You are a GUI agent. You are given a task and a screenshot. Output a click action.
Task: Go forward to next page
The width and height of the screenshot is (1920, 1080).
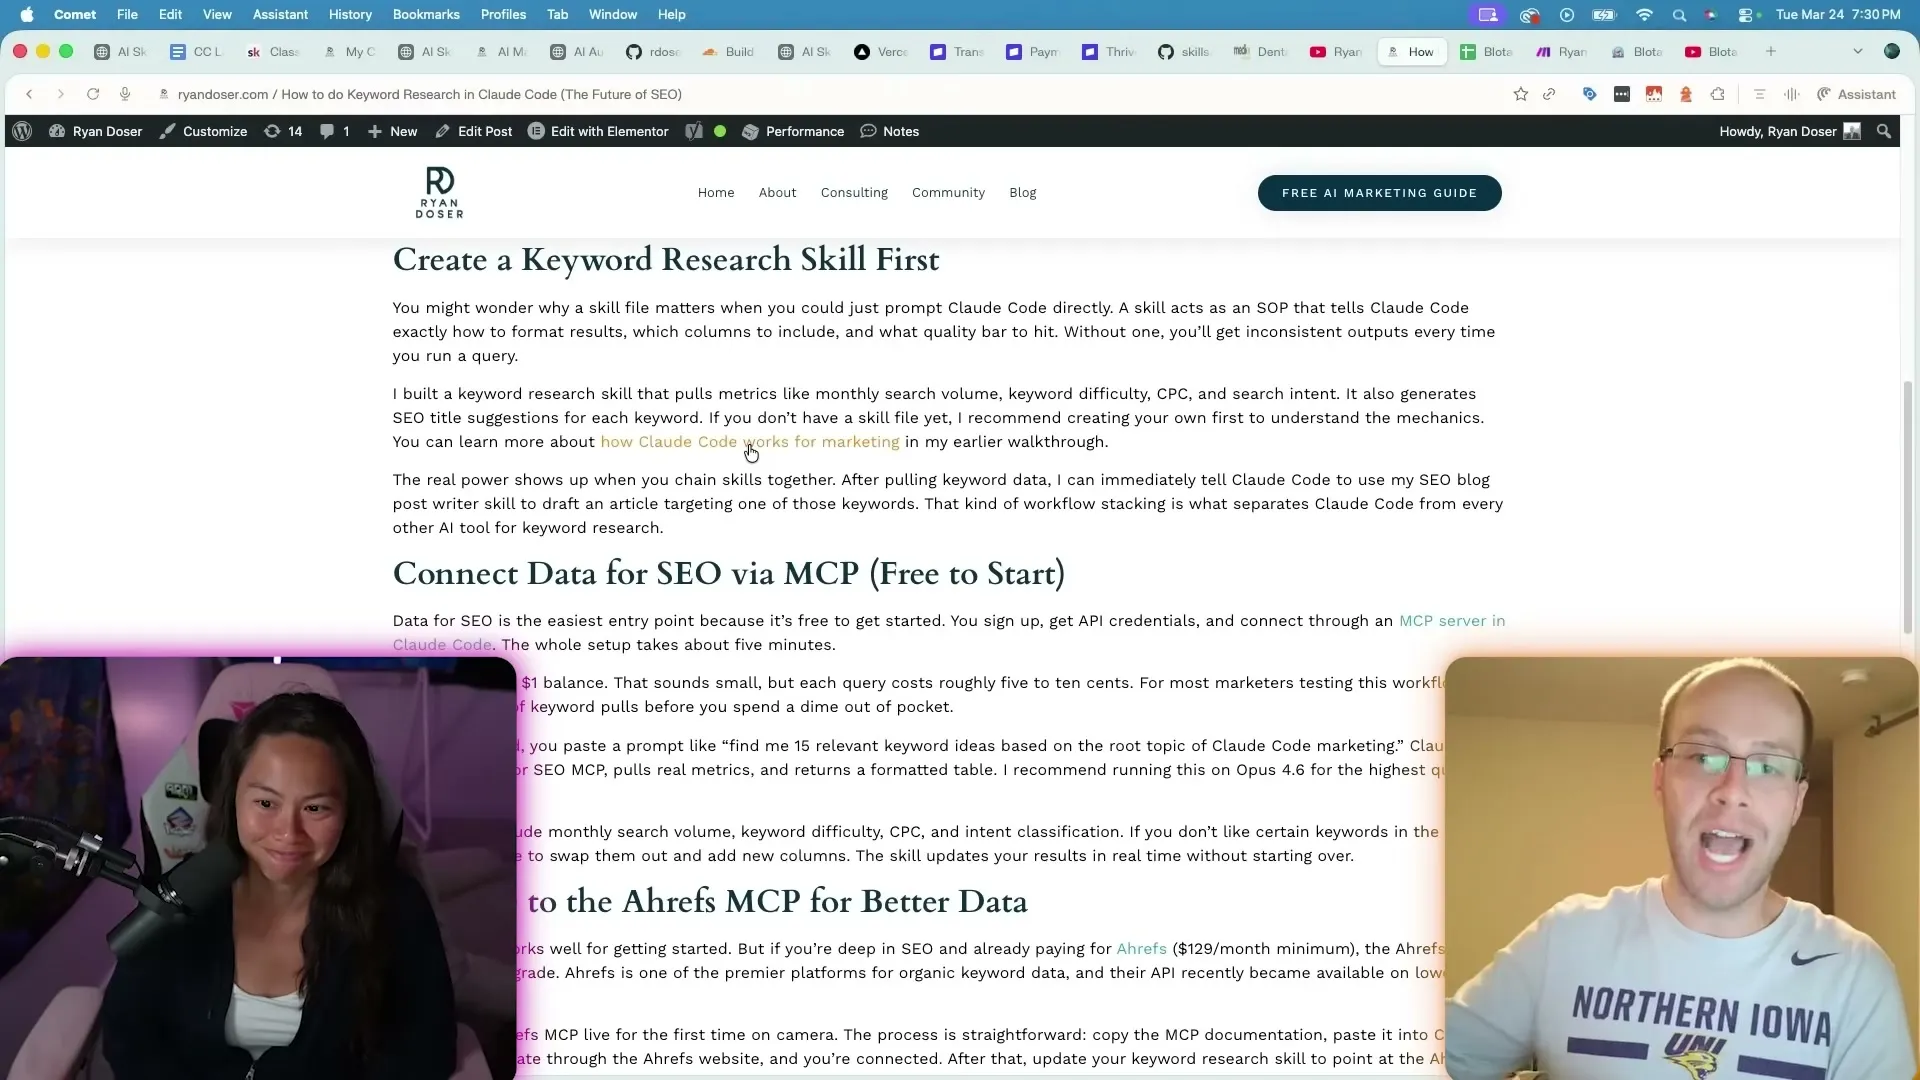point(60,94)
